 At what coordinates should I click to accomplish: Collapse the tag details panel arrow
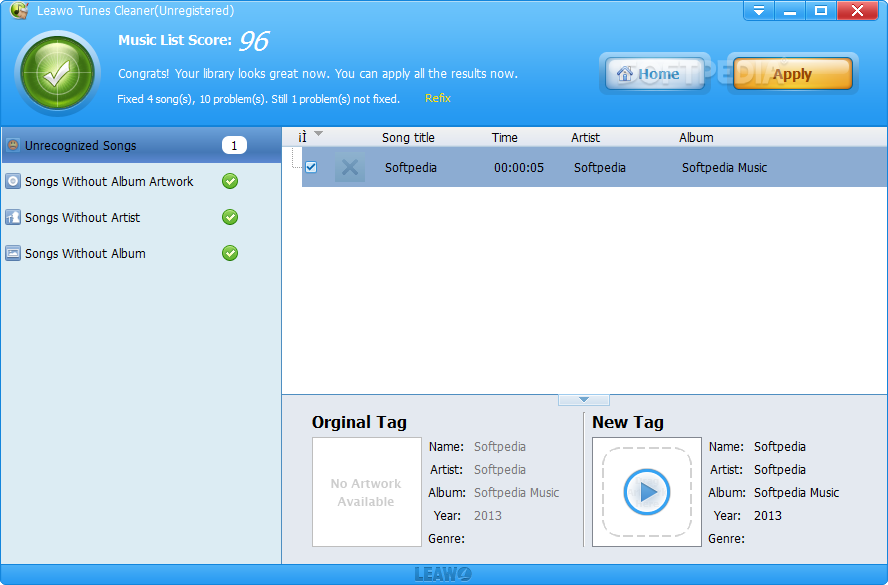(584, 400)
